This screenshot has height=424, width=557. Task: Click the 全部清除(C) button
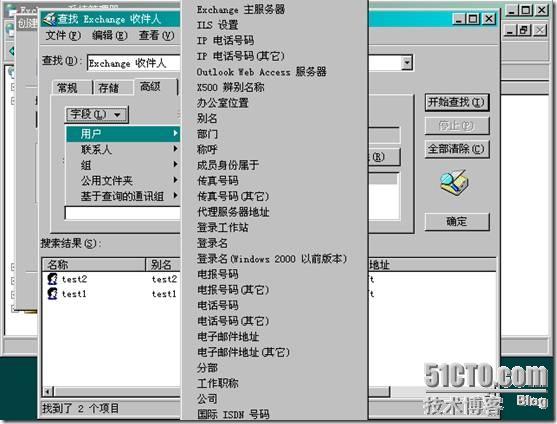tap(456, 149)
